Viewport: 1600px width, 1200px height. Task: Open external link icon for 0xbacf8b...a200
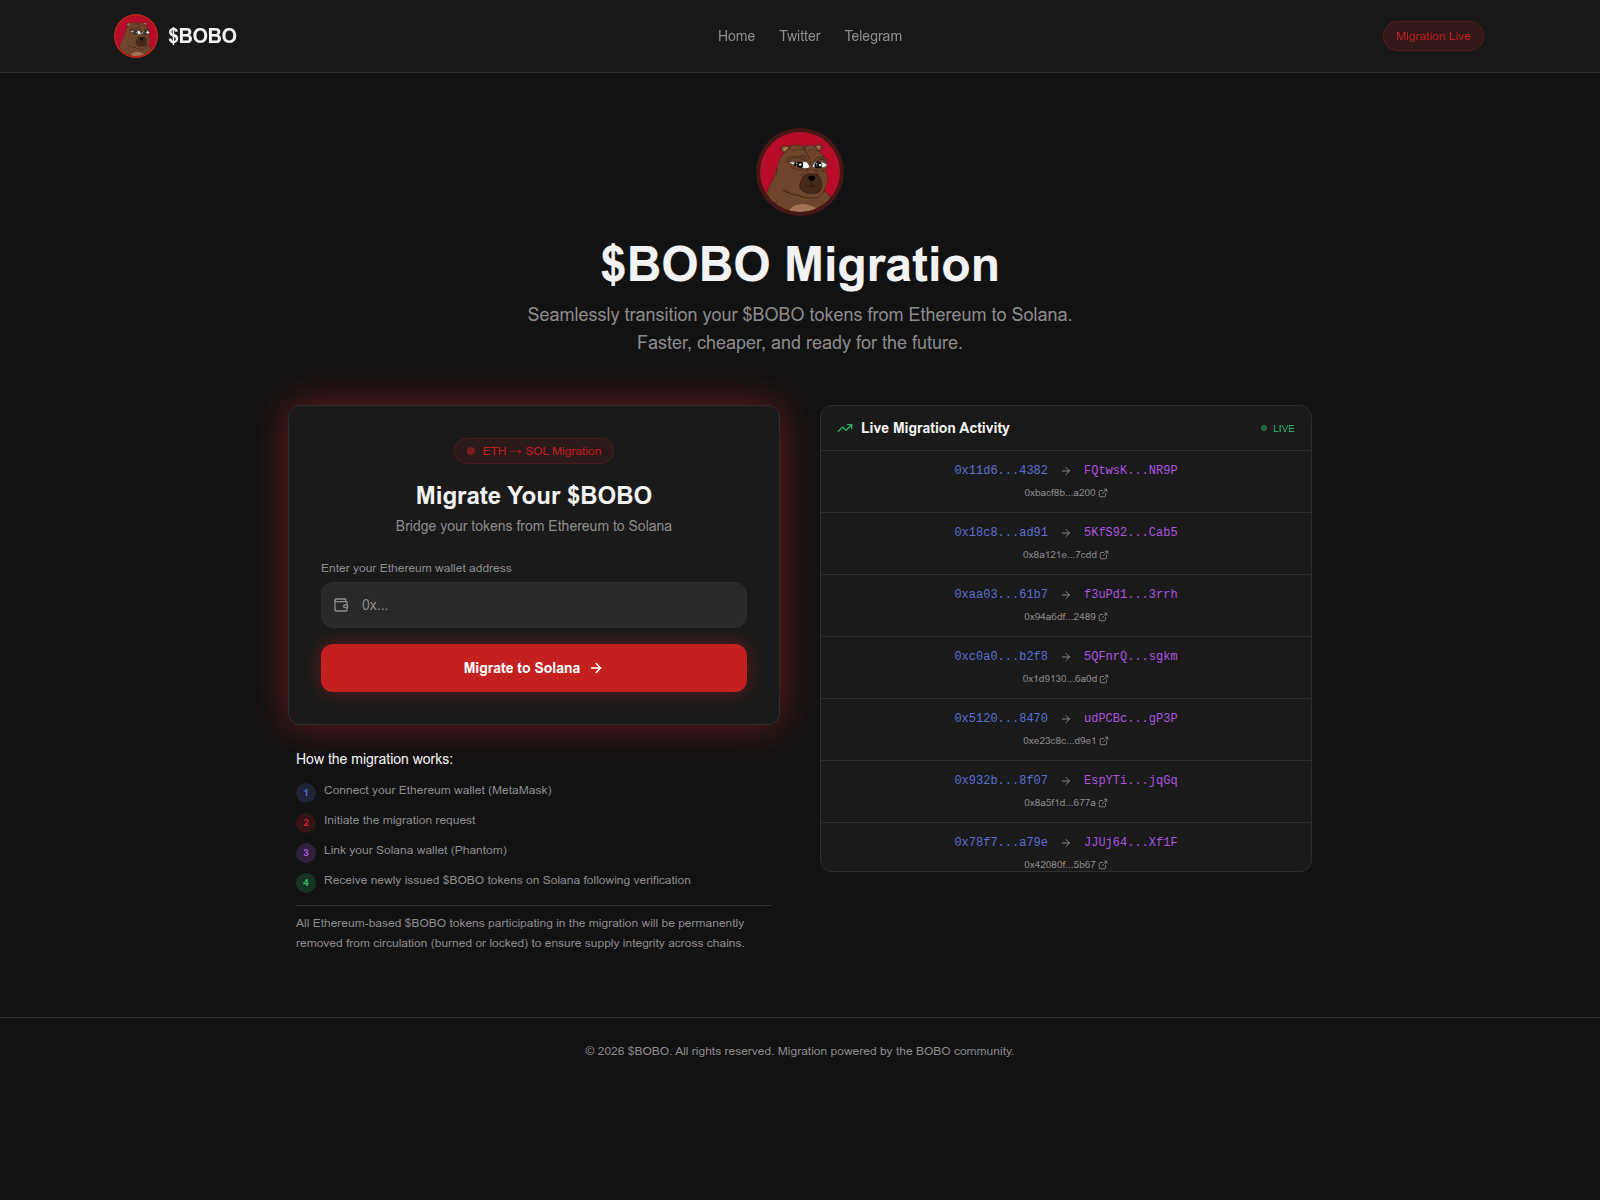coord(1103,493)
